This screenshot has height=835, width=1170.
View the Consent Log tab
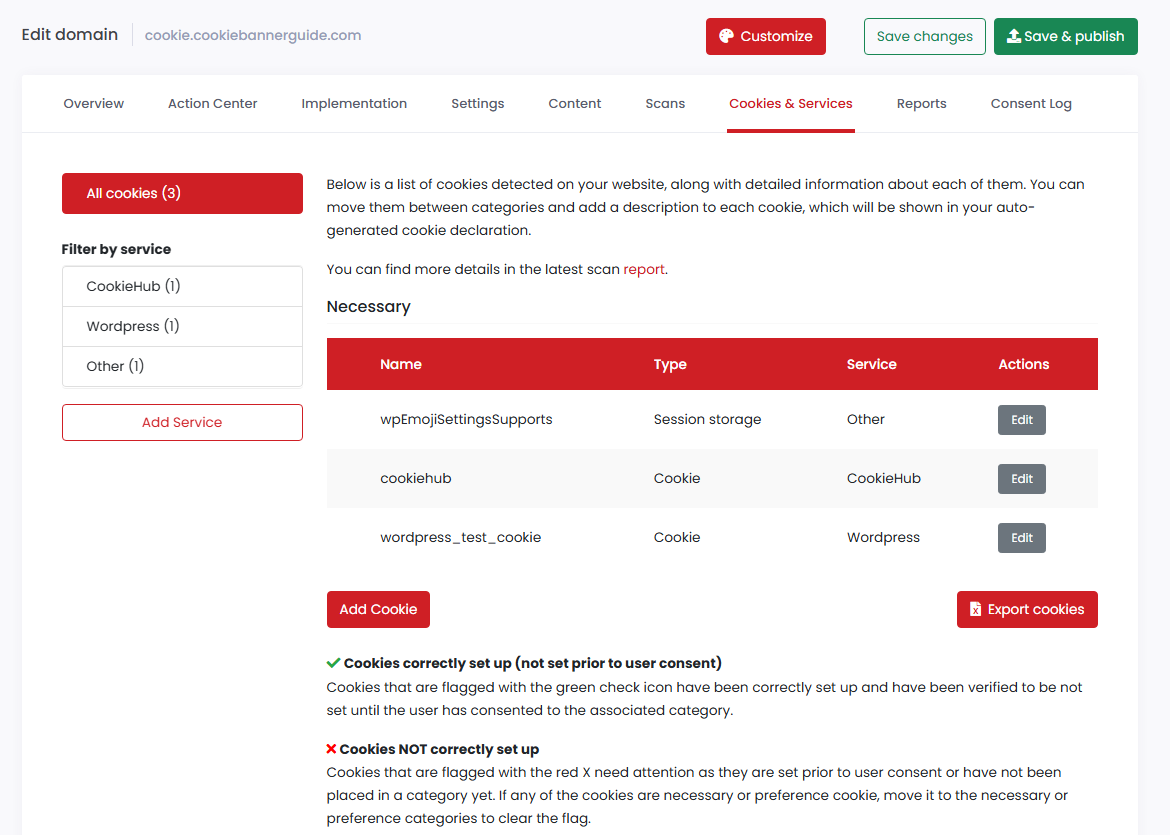tap(1031, 104)
